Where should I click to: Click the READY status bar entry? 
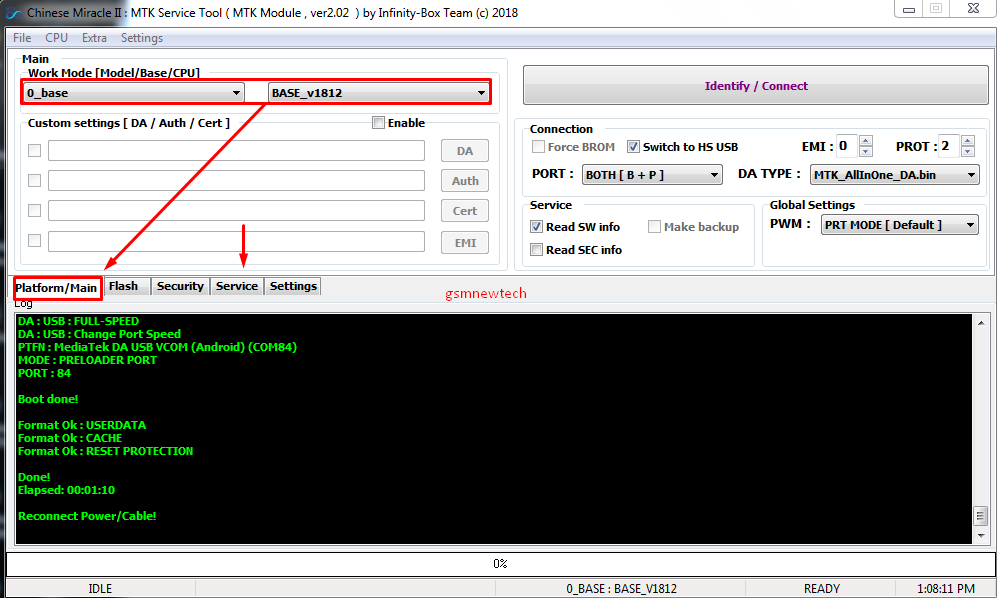click(822, 589)
